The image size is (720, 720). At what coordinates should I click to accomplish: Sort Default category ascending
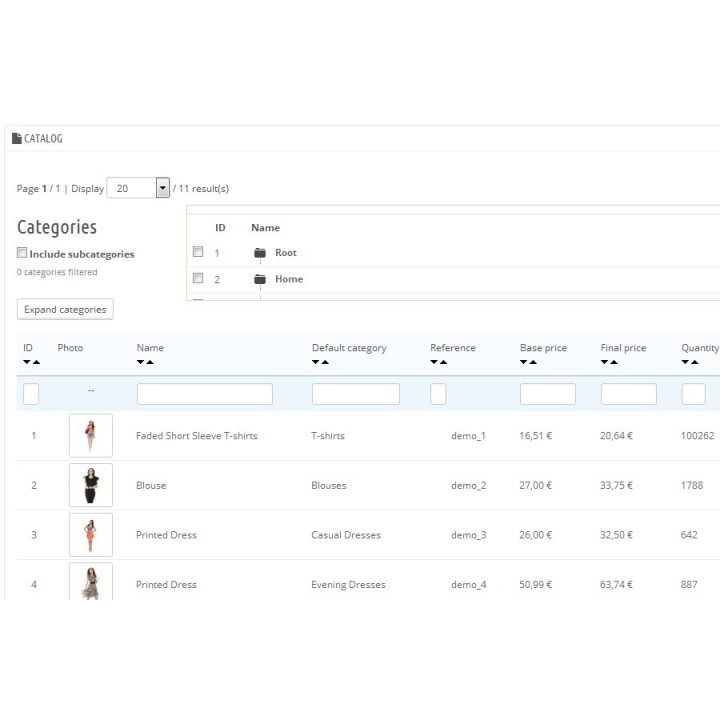point(325,362)
